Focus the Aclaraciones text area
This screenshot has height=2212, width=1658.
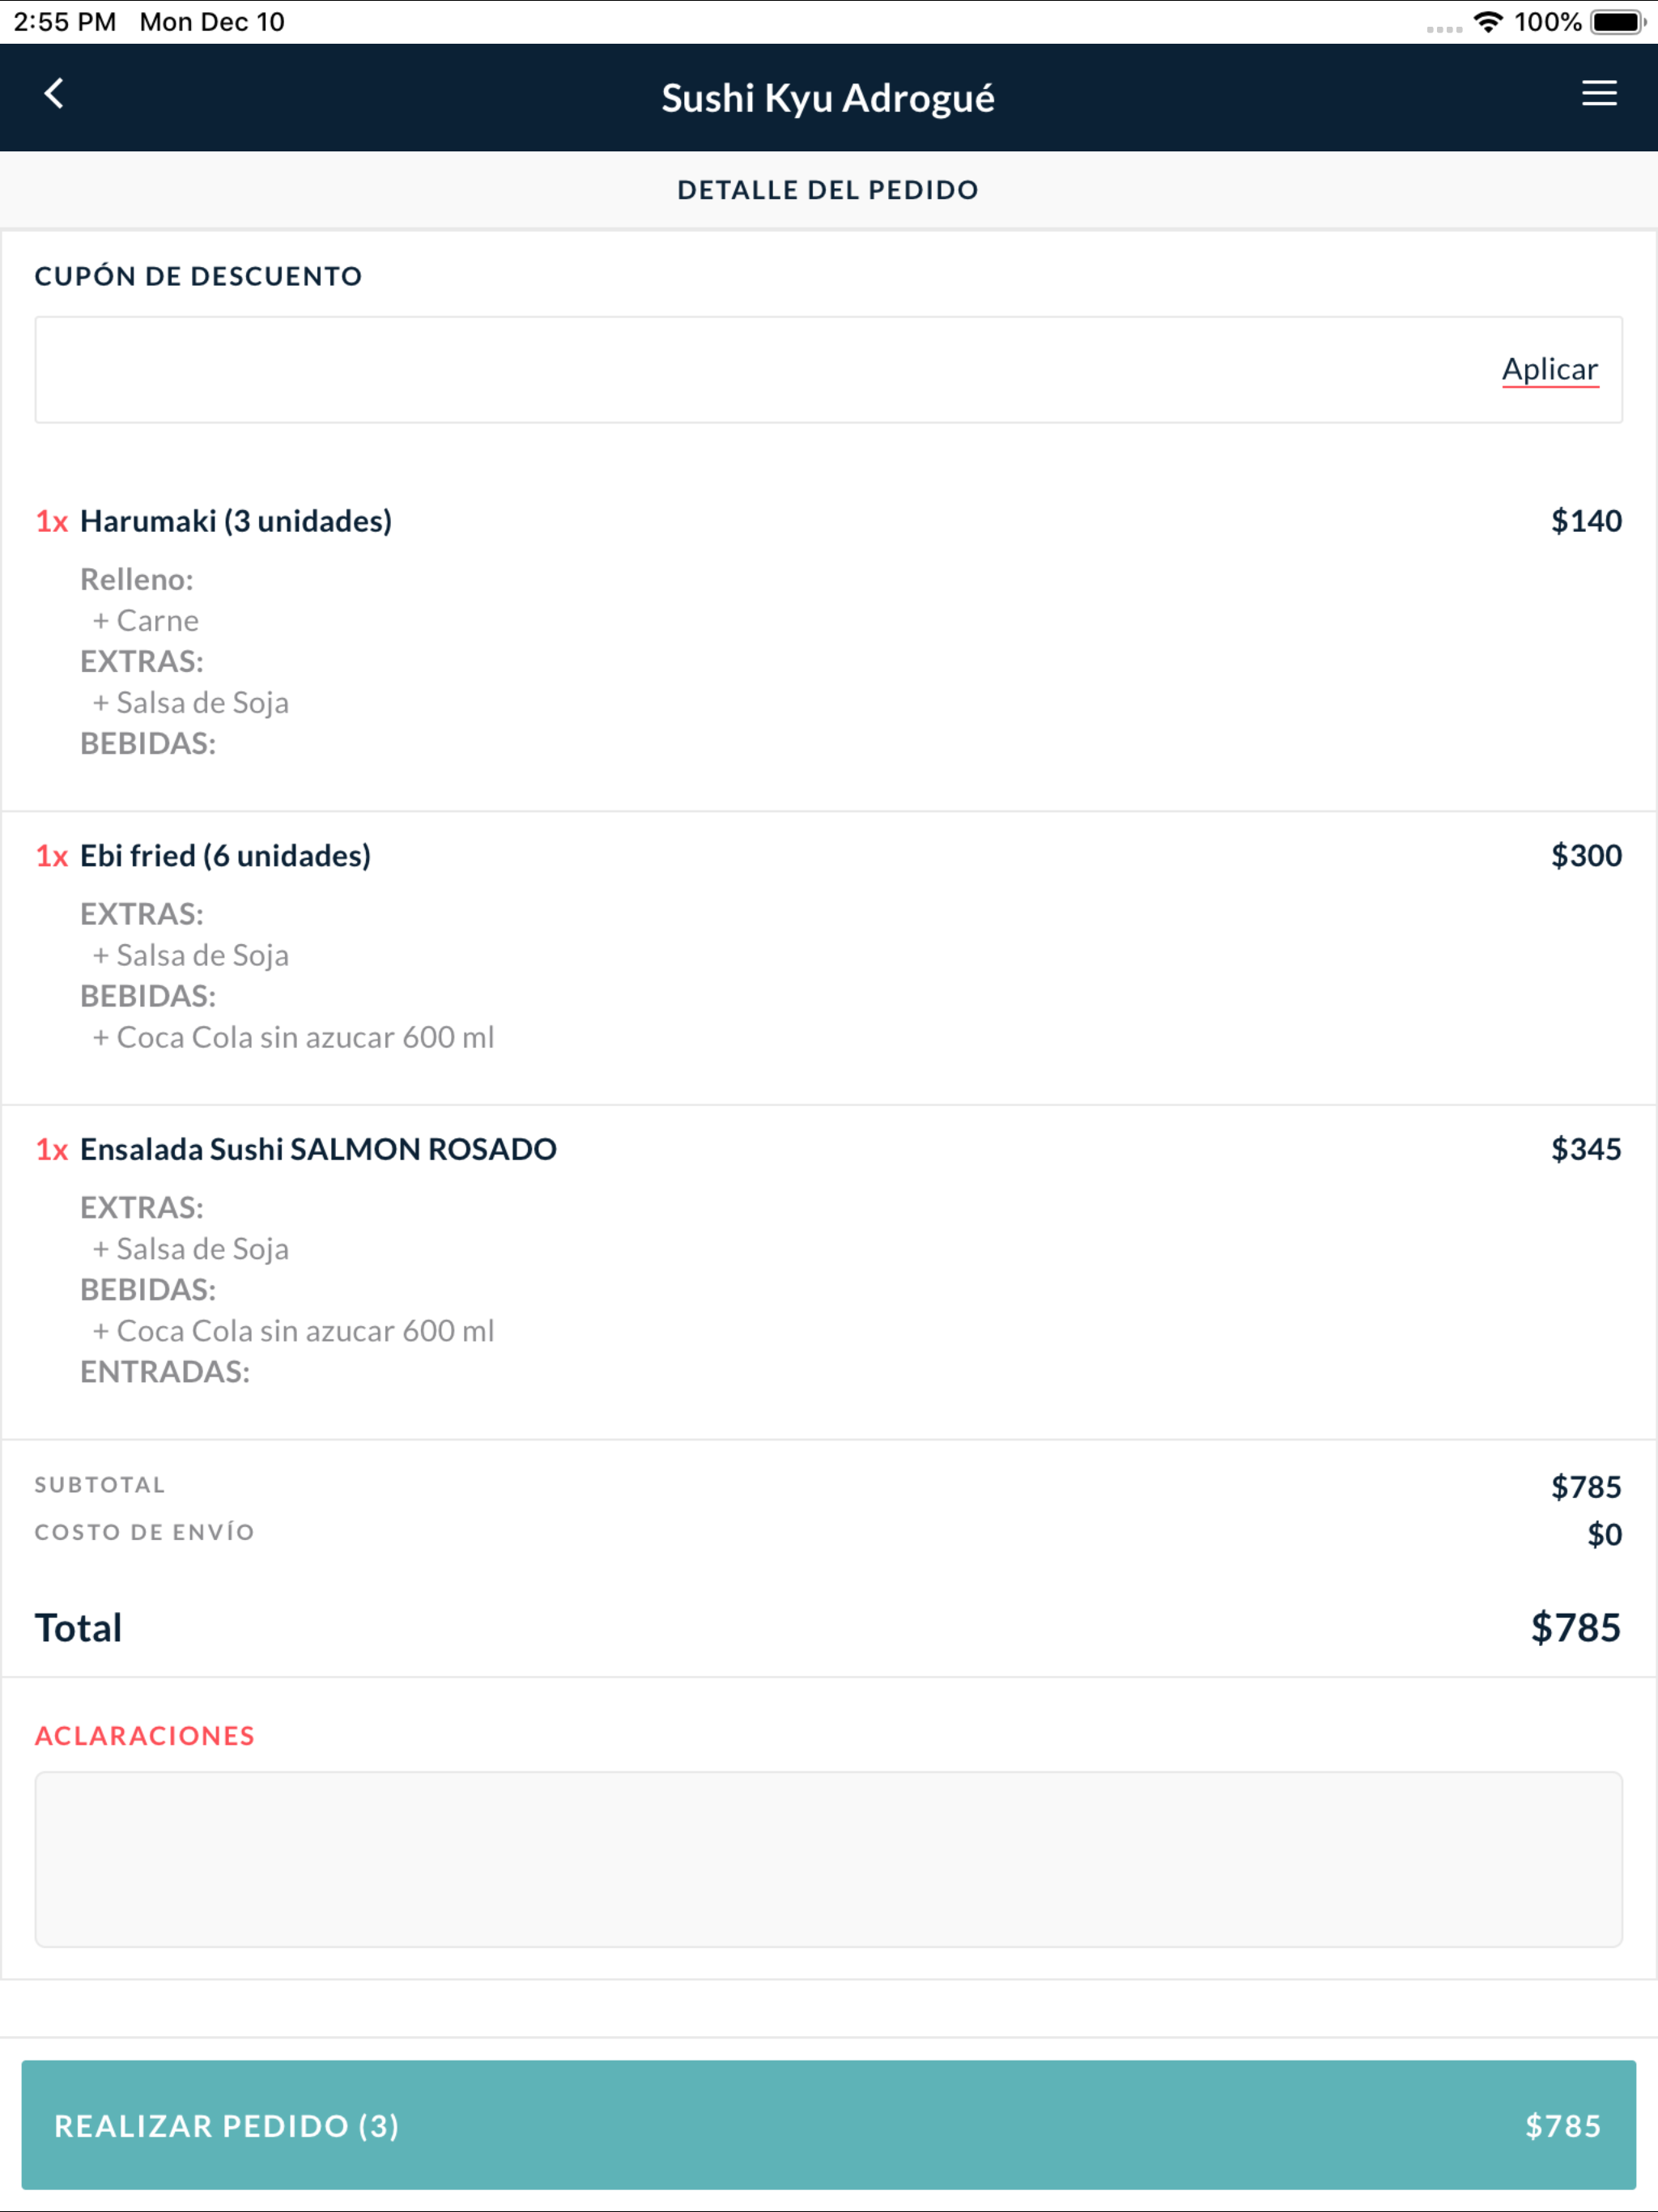tap(828, 1859)
